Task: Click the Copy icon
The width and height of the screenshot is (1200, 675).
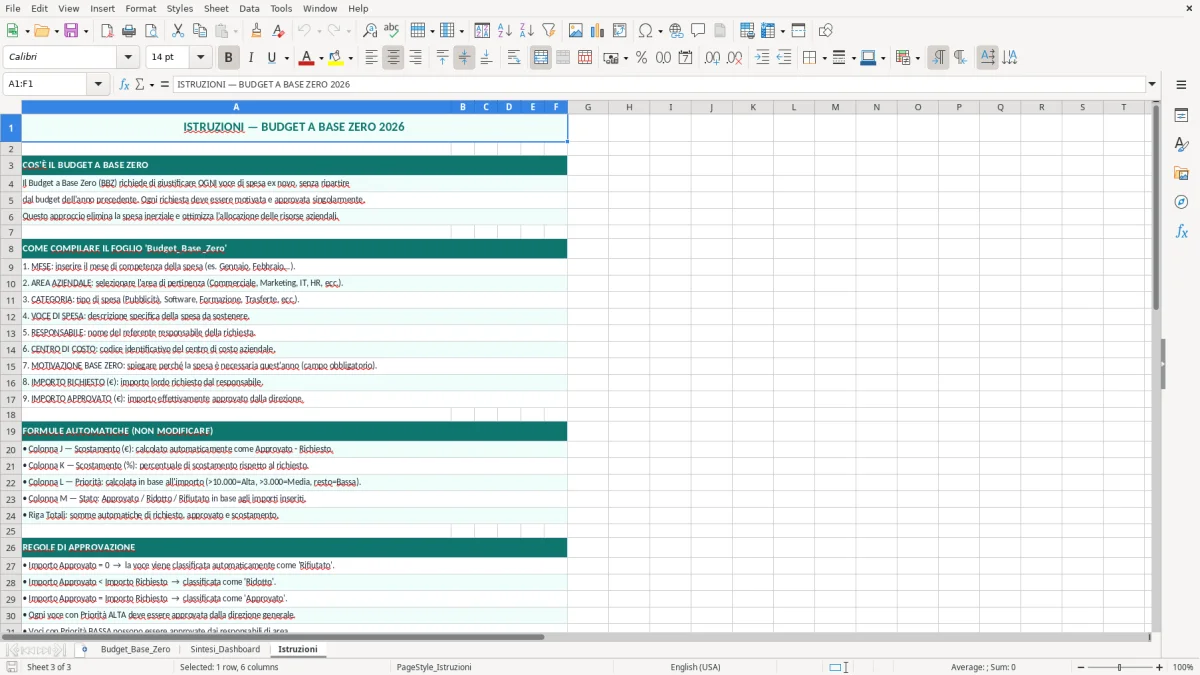Action: [x=200, y=31]
